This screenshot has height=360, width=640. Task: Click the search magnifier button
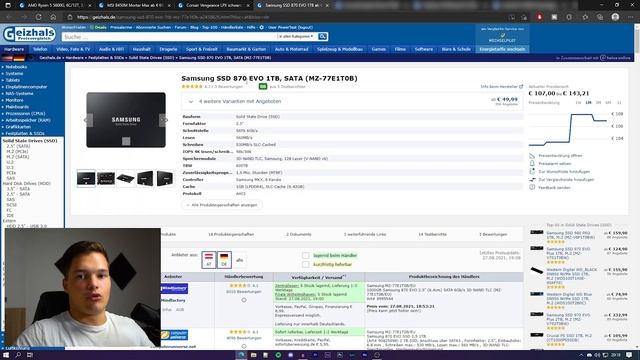(322, 36)
